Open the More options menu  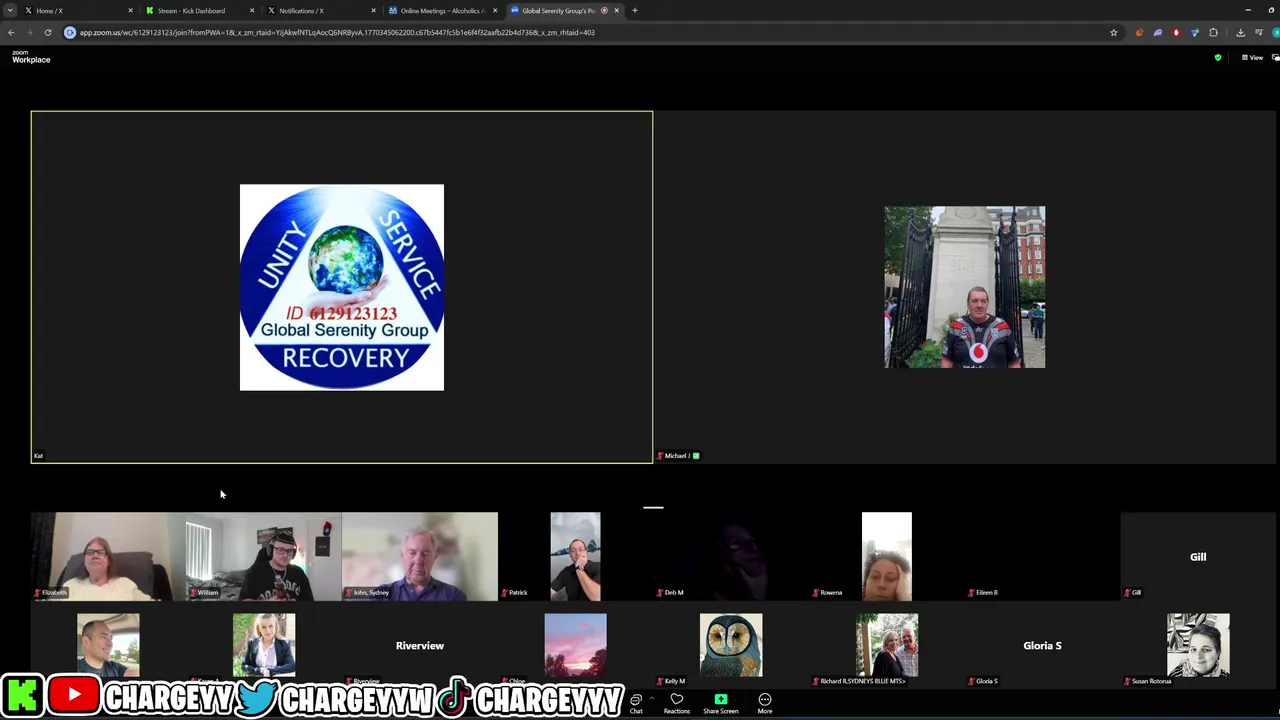tap(765, 703)
